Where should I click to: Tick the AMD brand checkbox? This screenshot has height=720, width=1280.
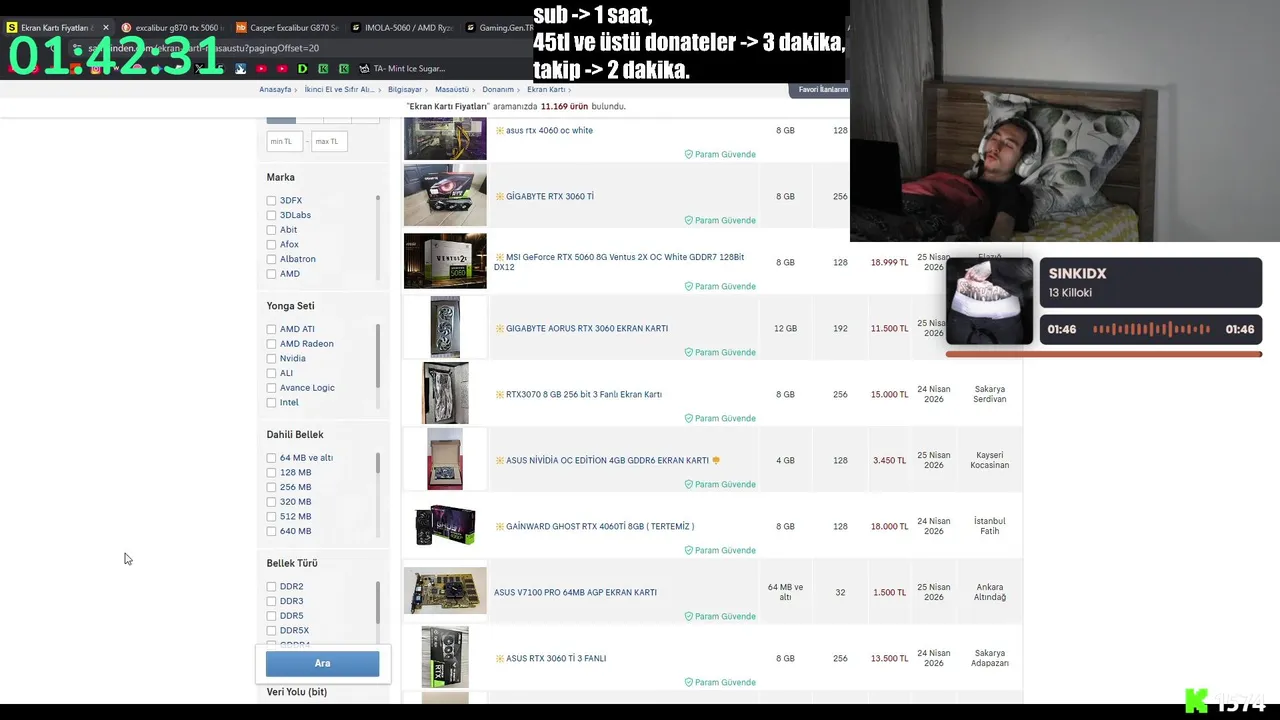[x=271, y=274]
